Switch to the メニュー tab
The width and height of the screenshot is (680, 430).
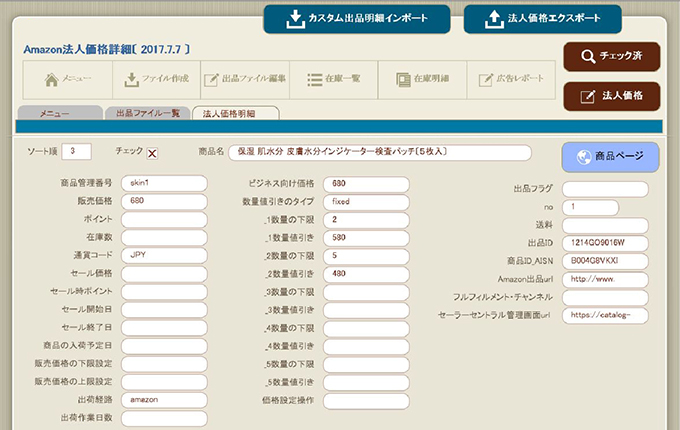[x=60, y=113]
